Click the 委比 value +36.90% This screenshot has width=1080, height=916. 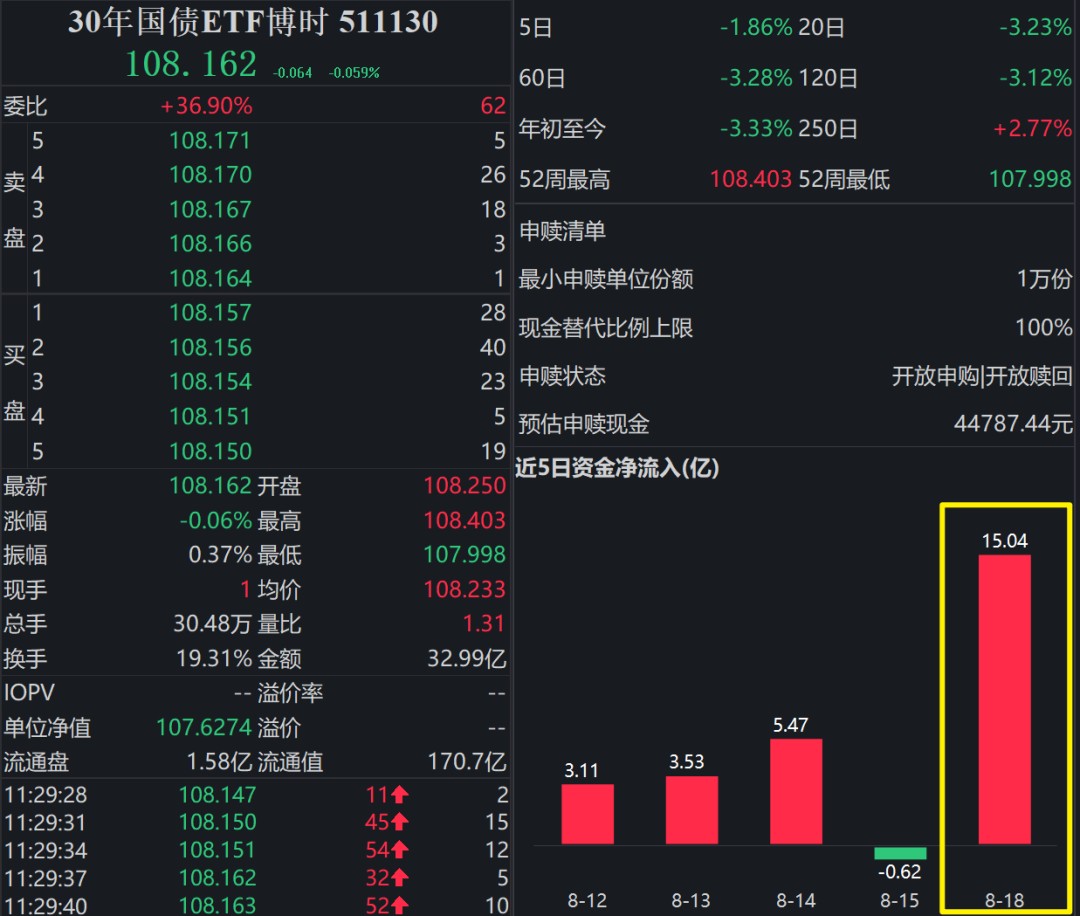pos(206,106)
